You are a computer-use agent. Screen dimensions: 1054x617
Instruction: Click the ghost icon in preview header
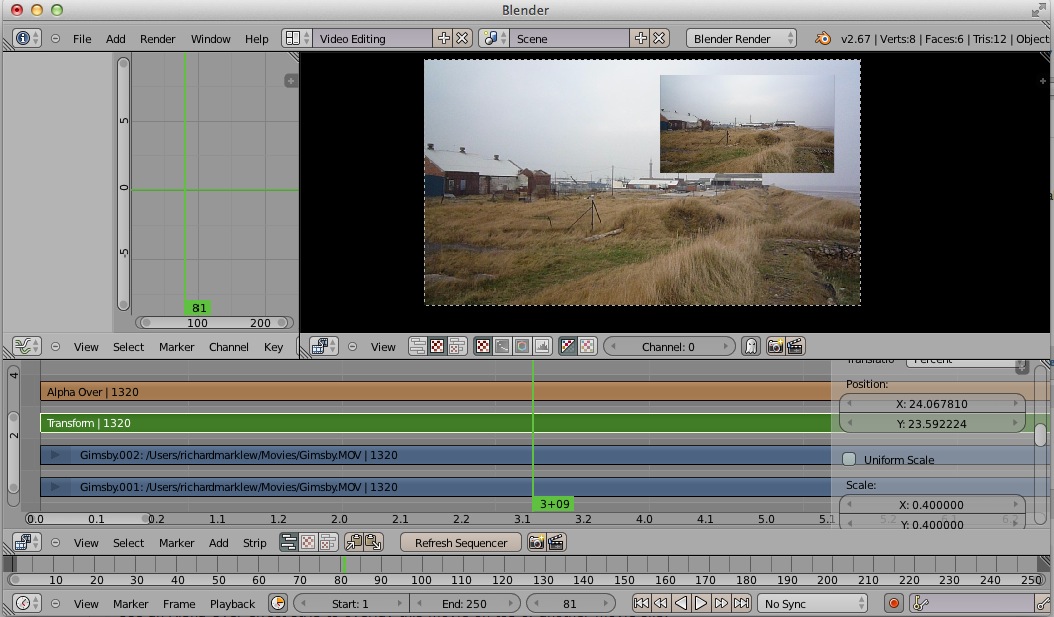click(751, 347)
